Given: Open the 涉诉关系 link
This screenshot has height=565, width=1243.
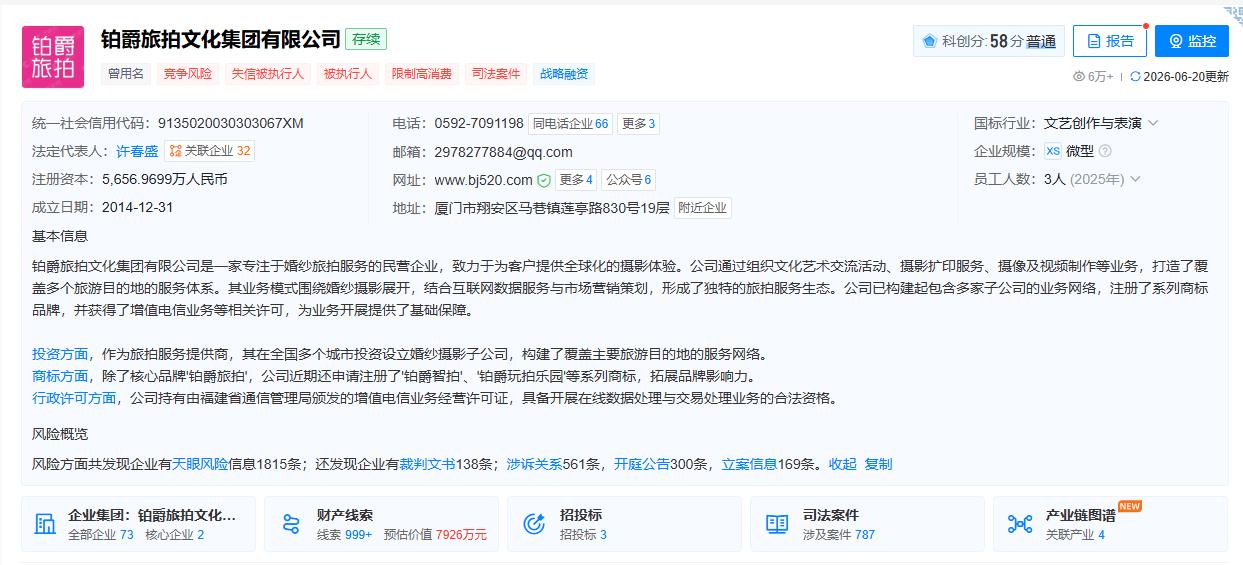Looking at the screenshot, I should click(x=534, y=464).
